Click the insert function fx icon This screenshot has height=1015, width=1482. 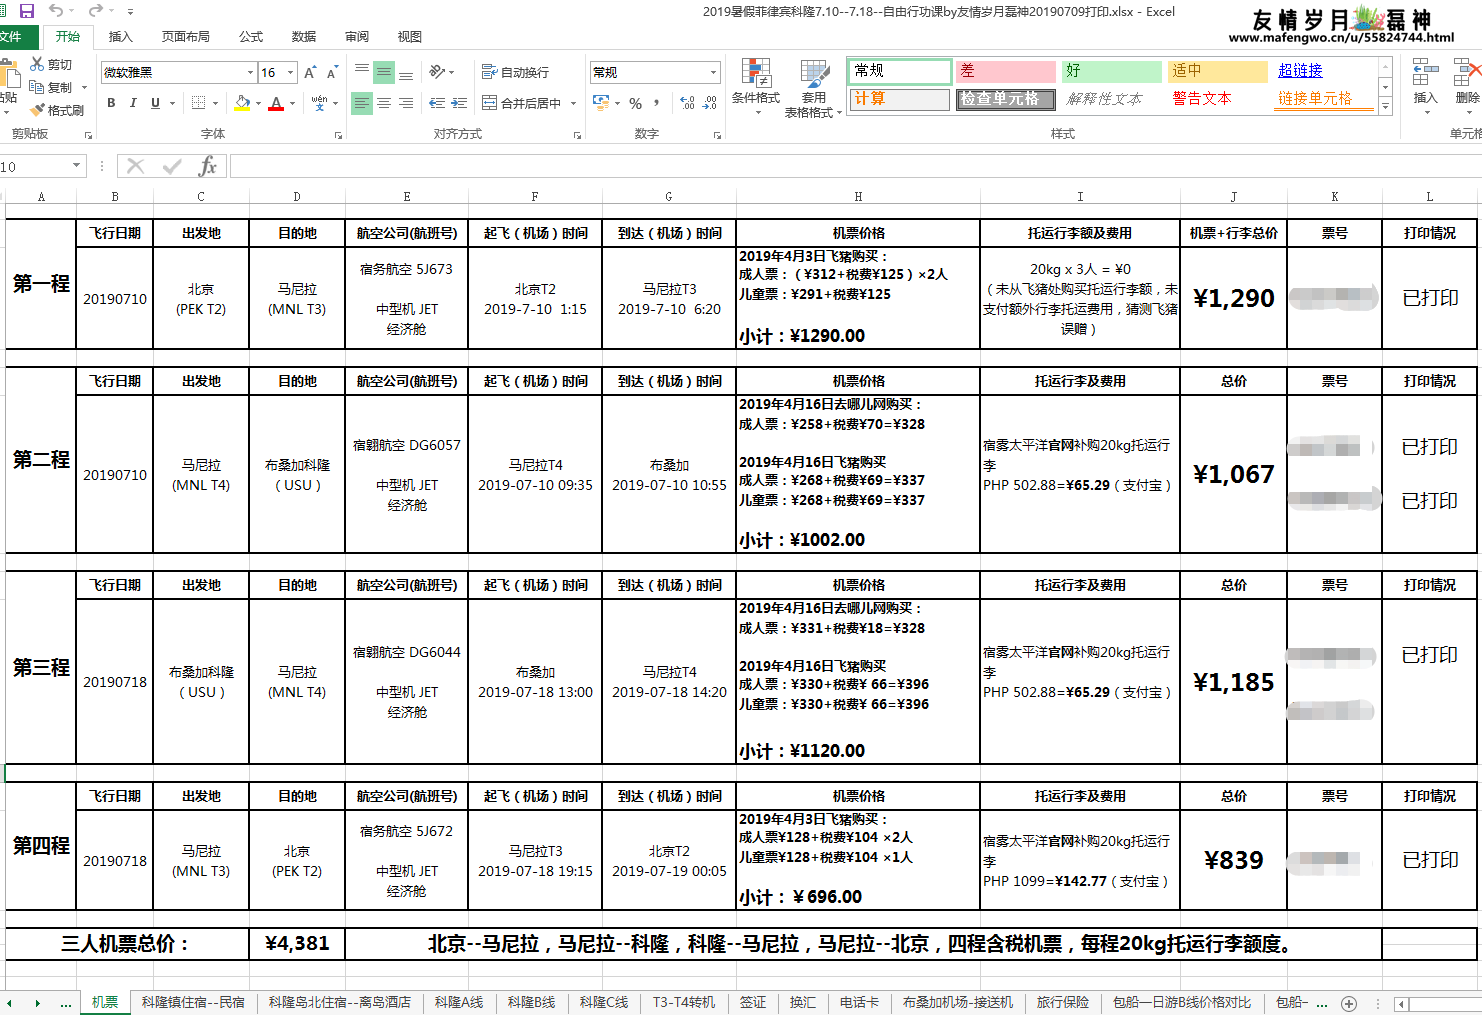[x=207, y=166]
